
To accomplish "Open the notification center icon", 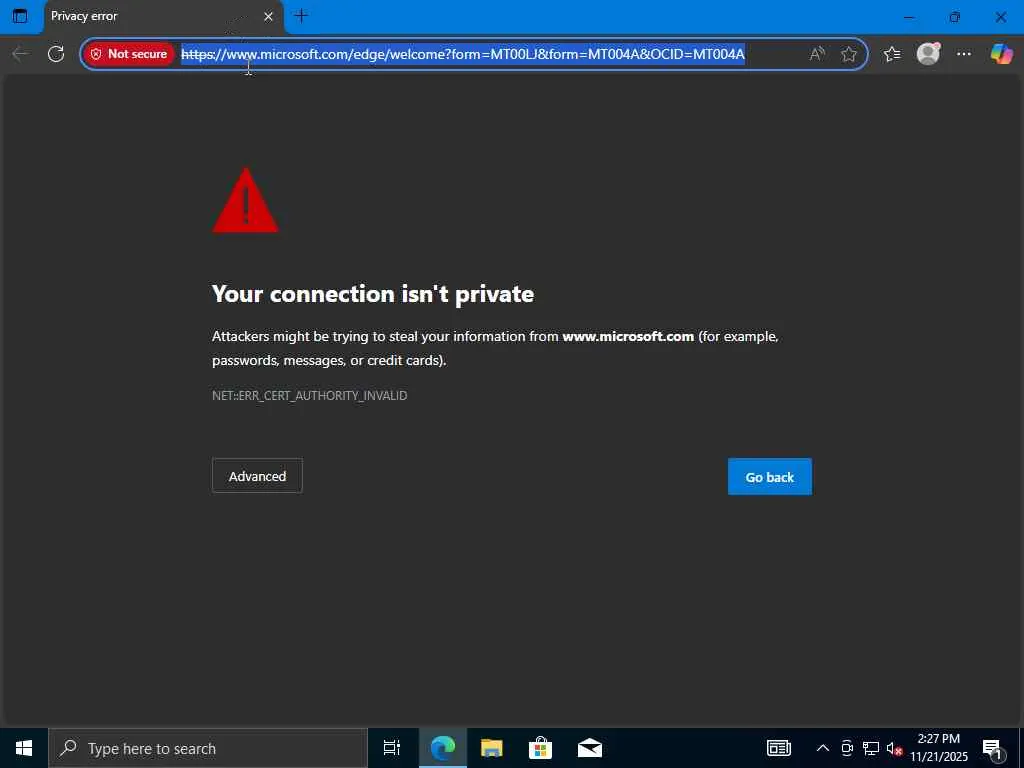I will pos(992,749).
